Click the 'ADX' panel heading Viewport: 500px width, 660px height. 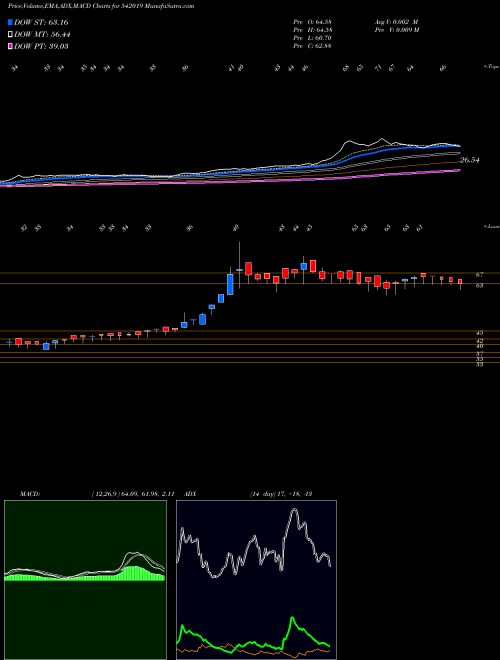(x=191, y=494)
